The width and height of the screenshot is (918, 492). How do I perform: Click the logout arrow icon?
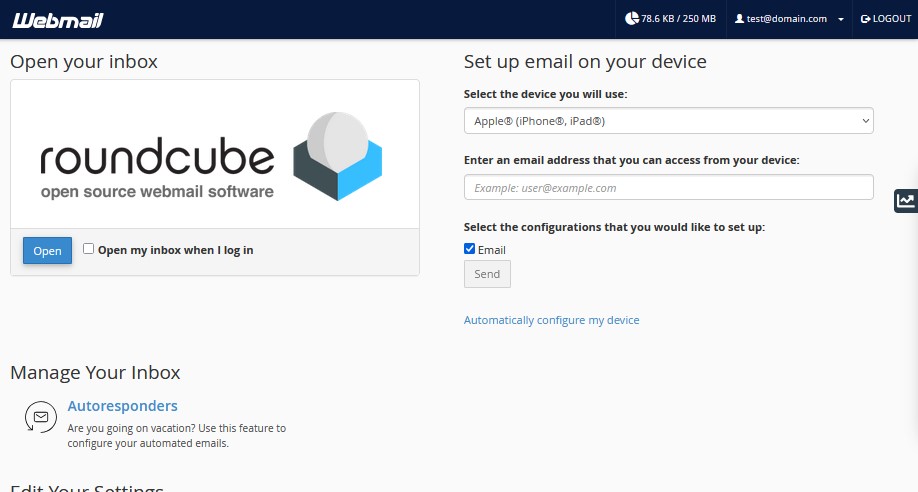(865, 19)
